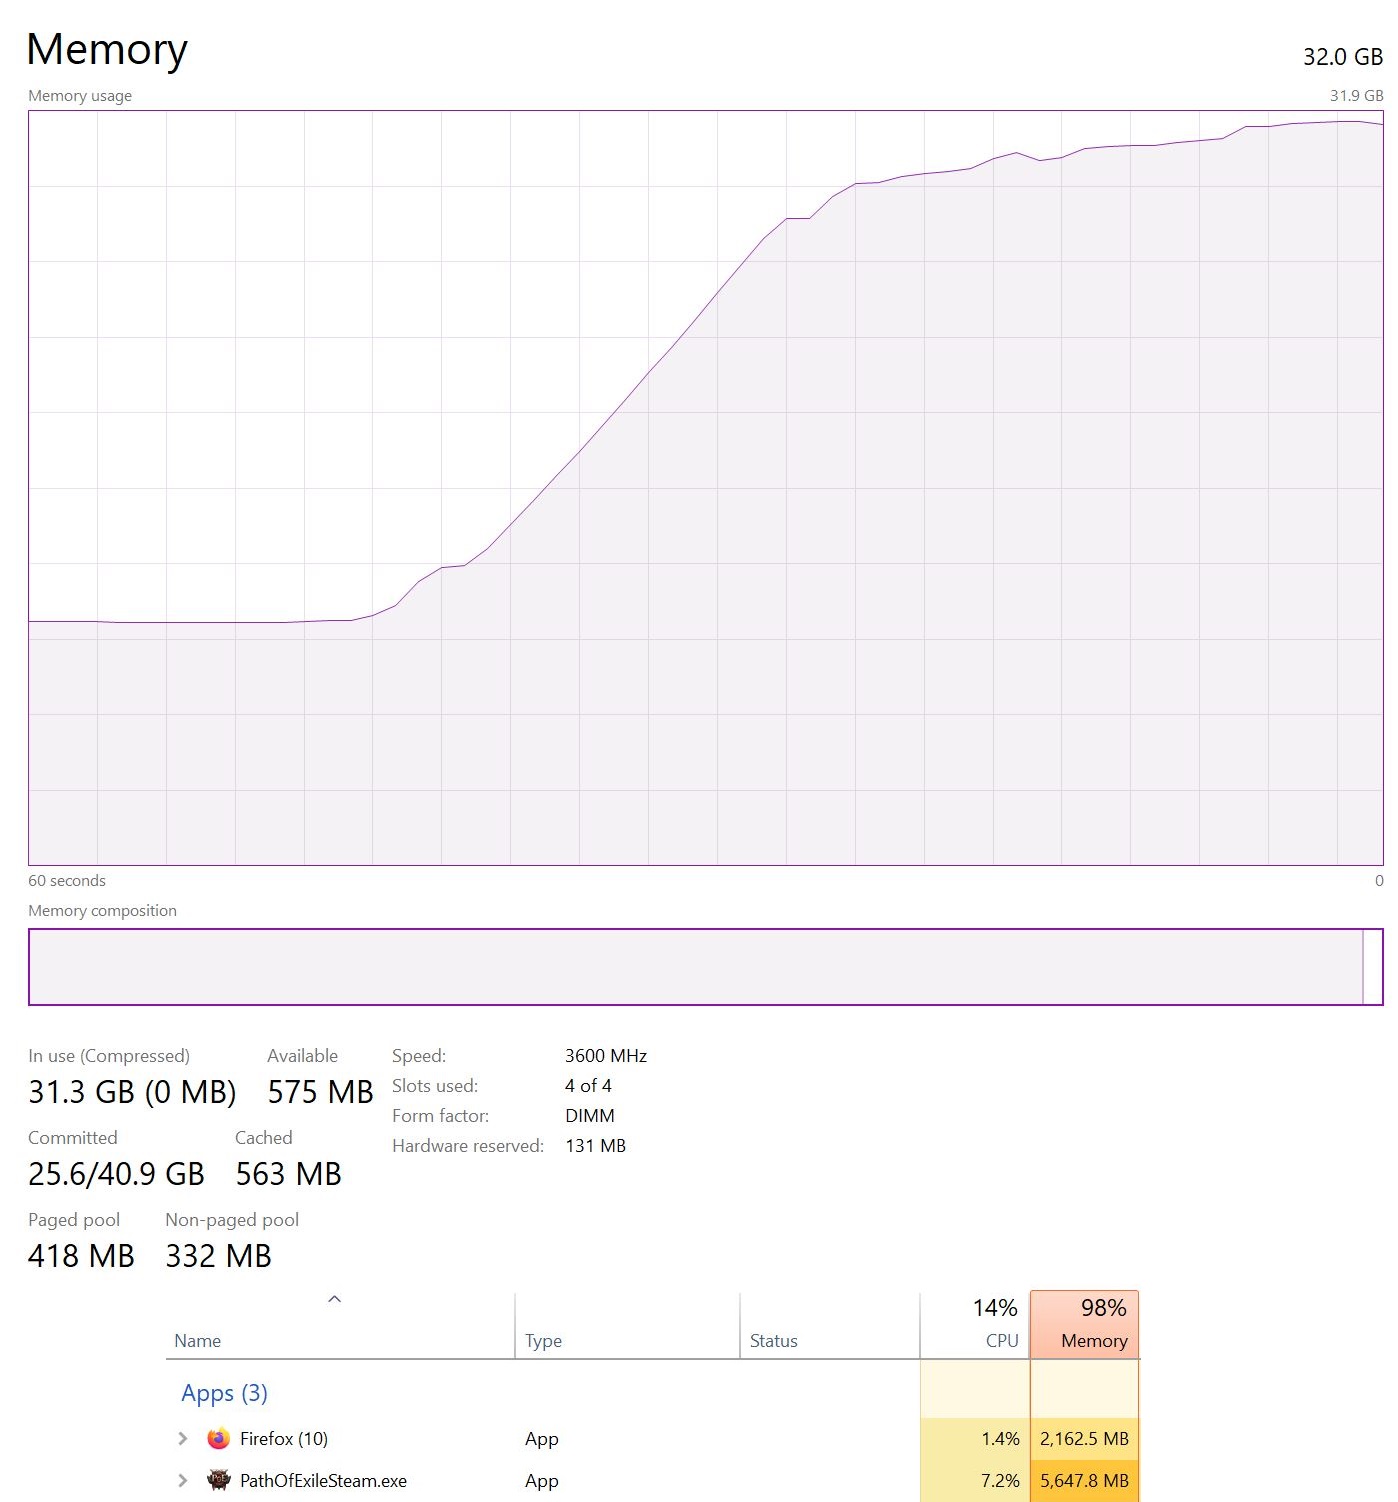The image size is (1398, 1502).
Task: Click the 418 MB paged pool value
Action: [81, 1256]
